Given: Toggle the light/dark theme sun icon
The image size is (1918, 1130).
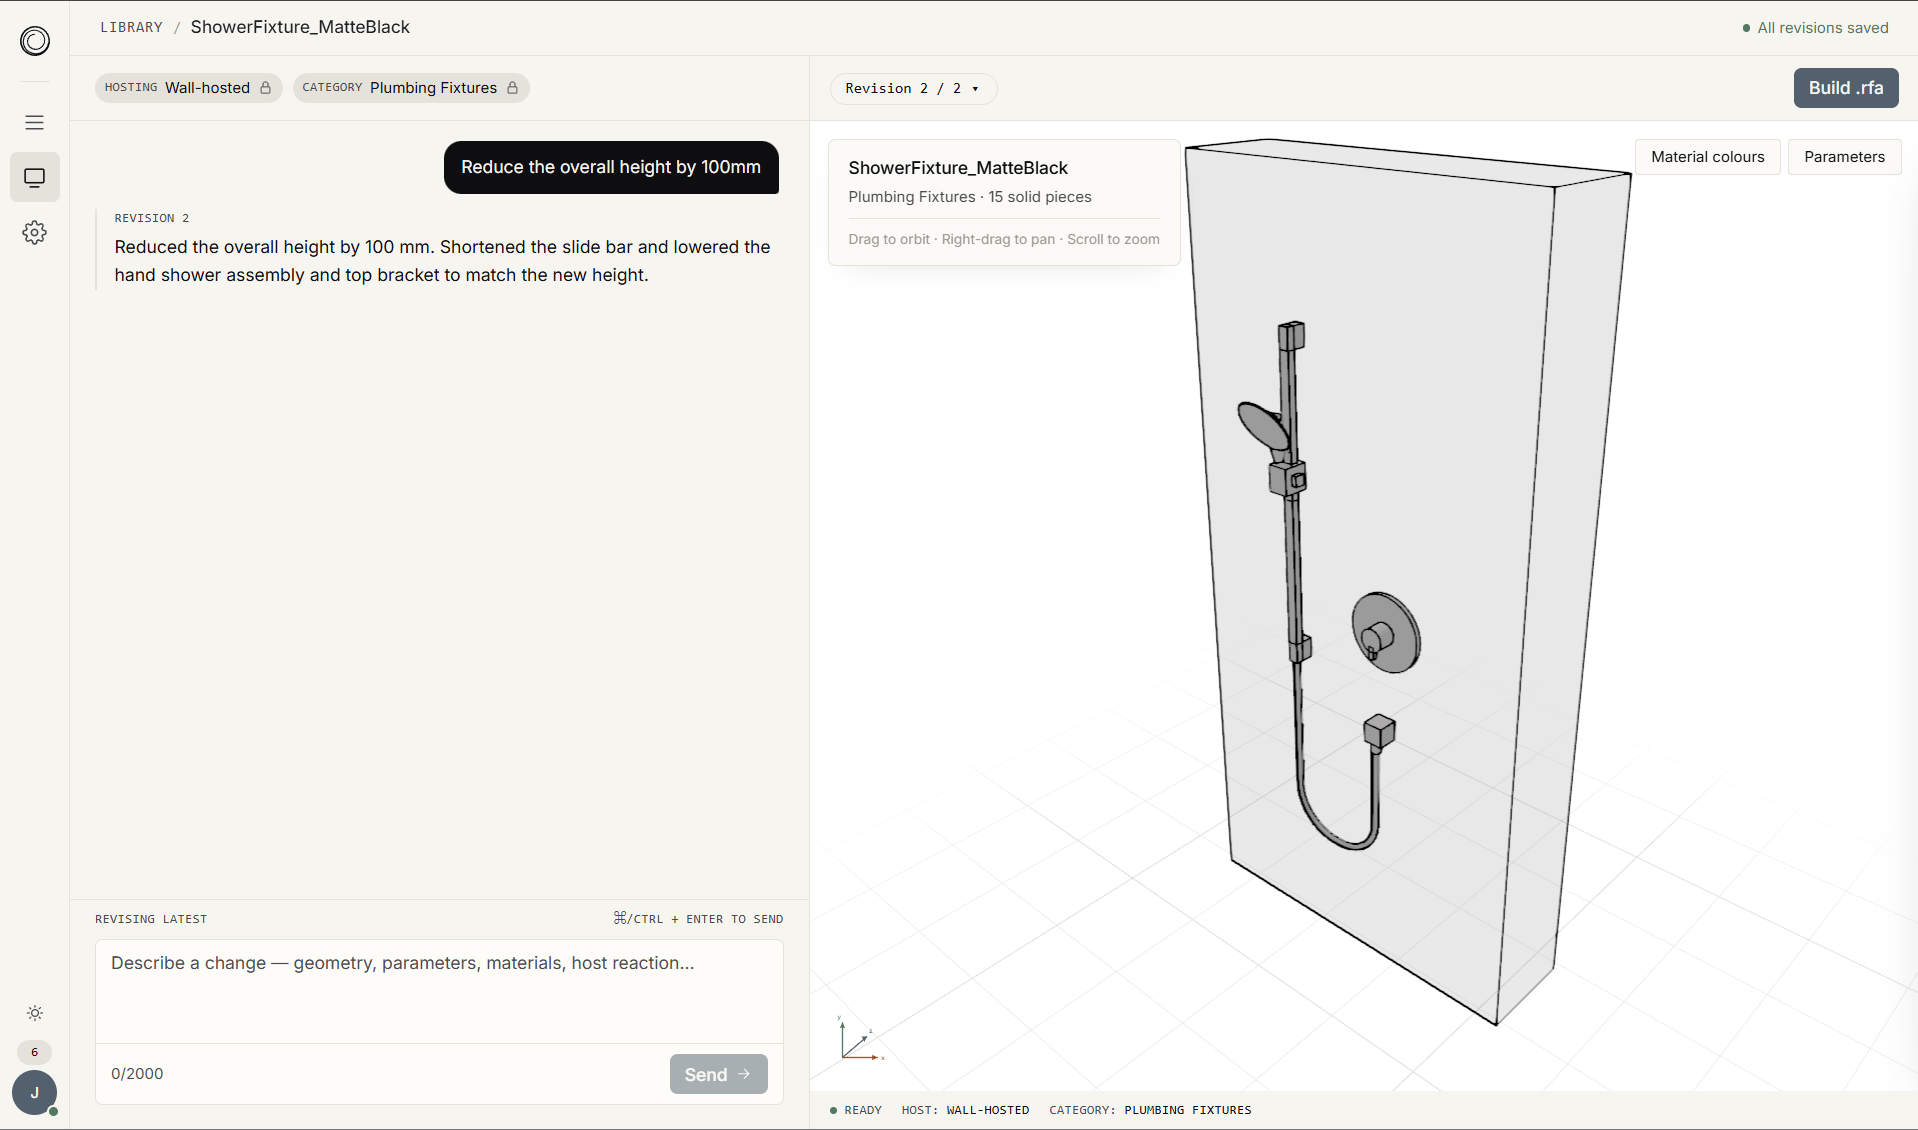Looking at the screenshot, I should tap(35, 1013).
